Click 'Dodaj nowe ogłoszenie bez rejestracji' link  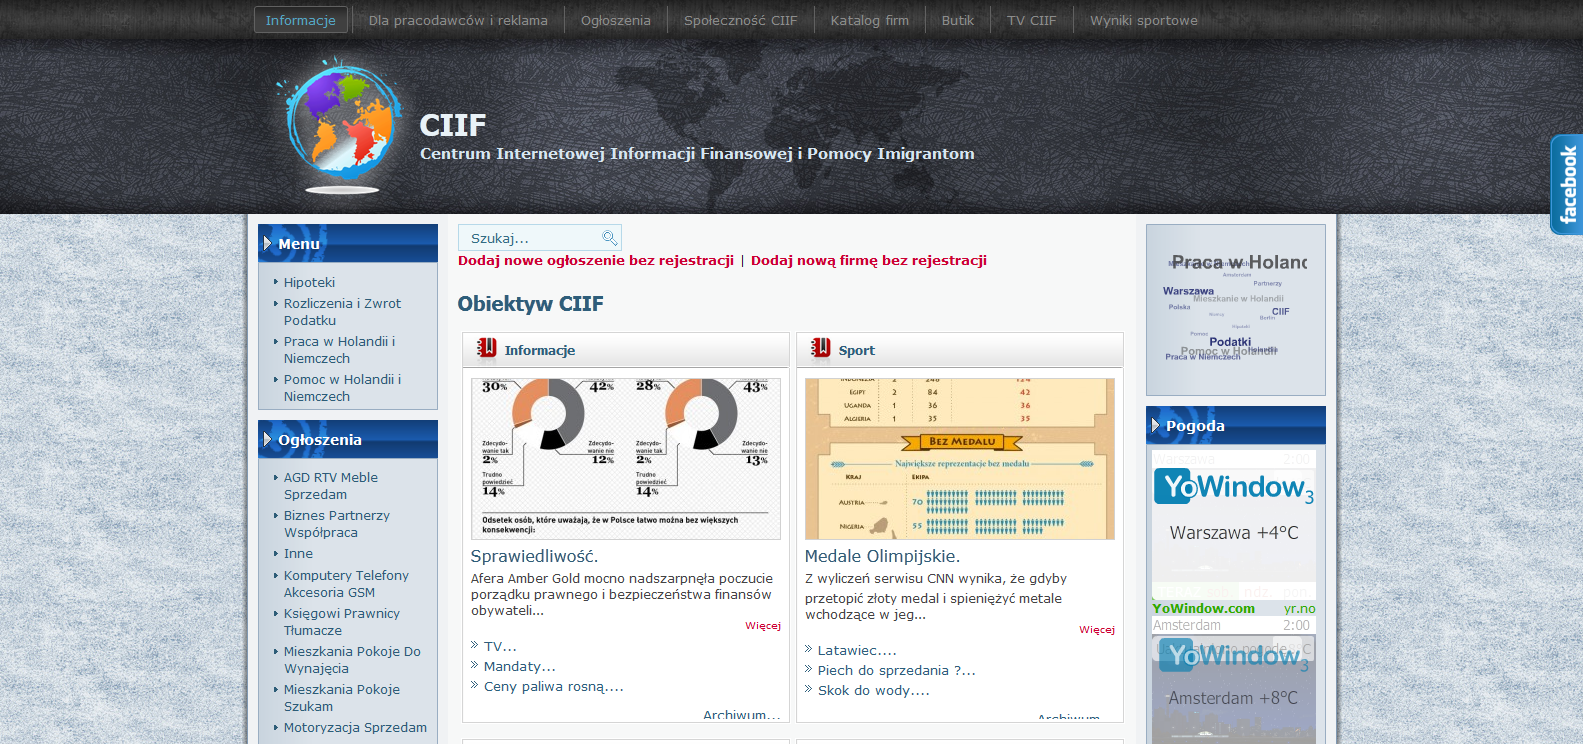pos(596,260)
